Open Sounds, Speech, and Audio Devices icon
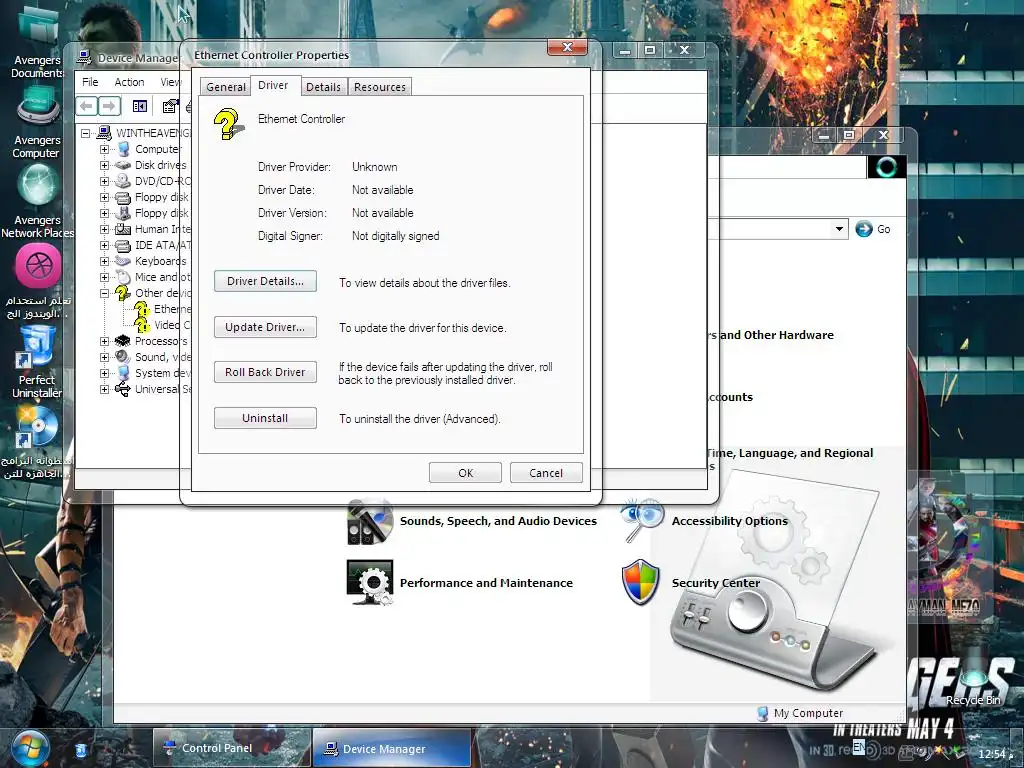The image size is (1024, 768). point(370,522)
